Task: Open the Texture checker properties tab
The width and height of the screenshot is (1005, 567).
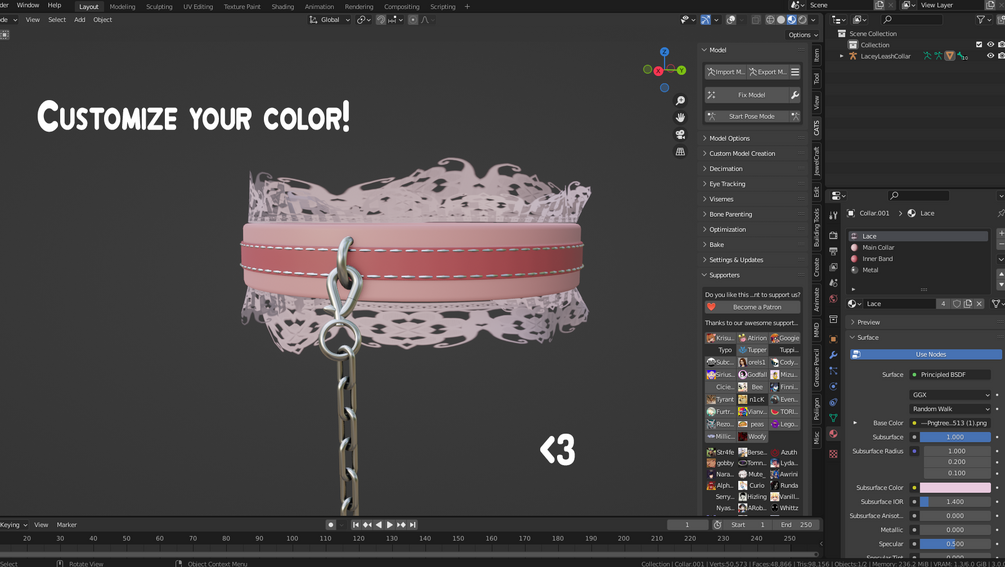Action: click(x=833, y=454)
